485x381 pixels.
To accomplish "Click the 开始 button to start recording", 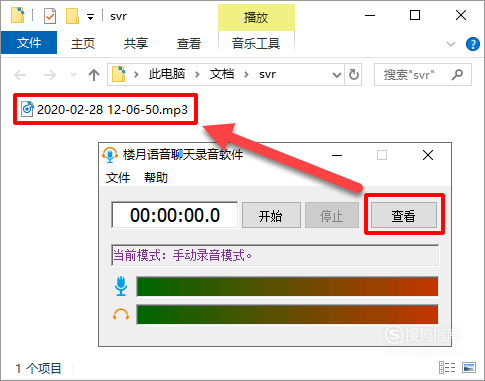I will pos(271,215).
